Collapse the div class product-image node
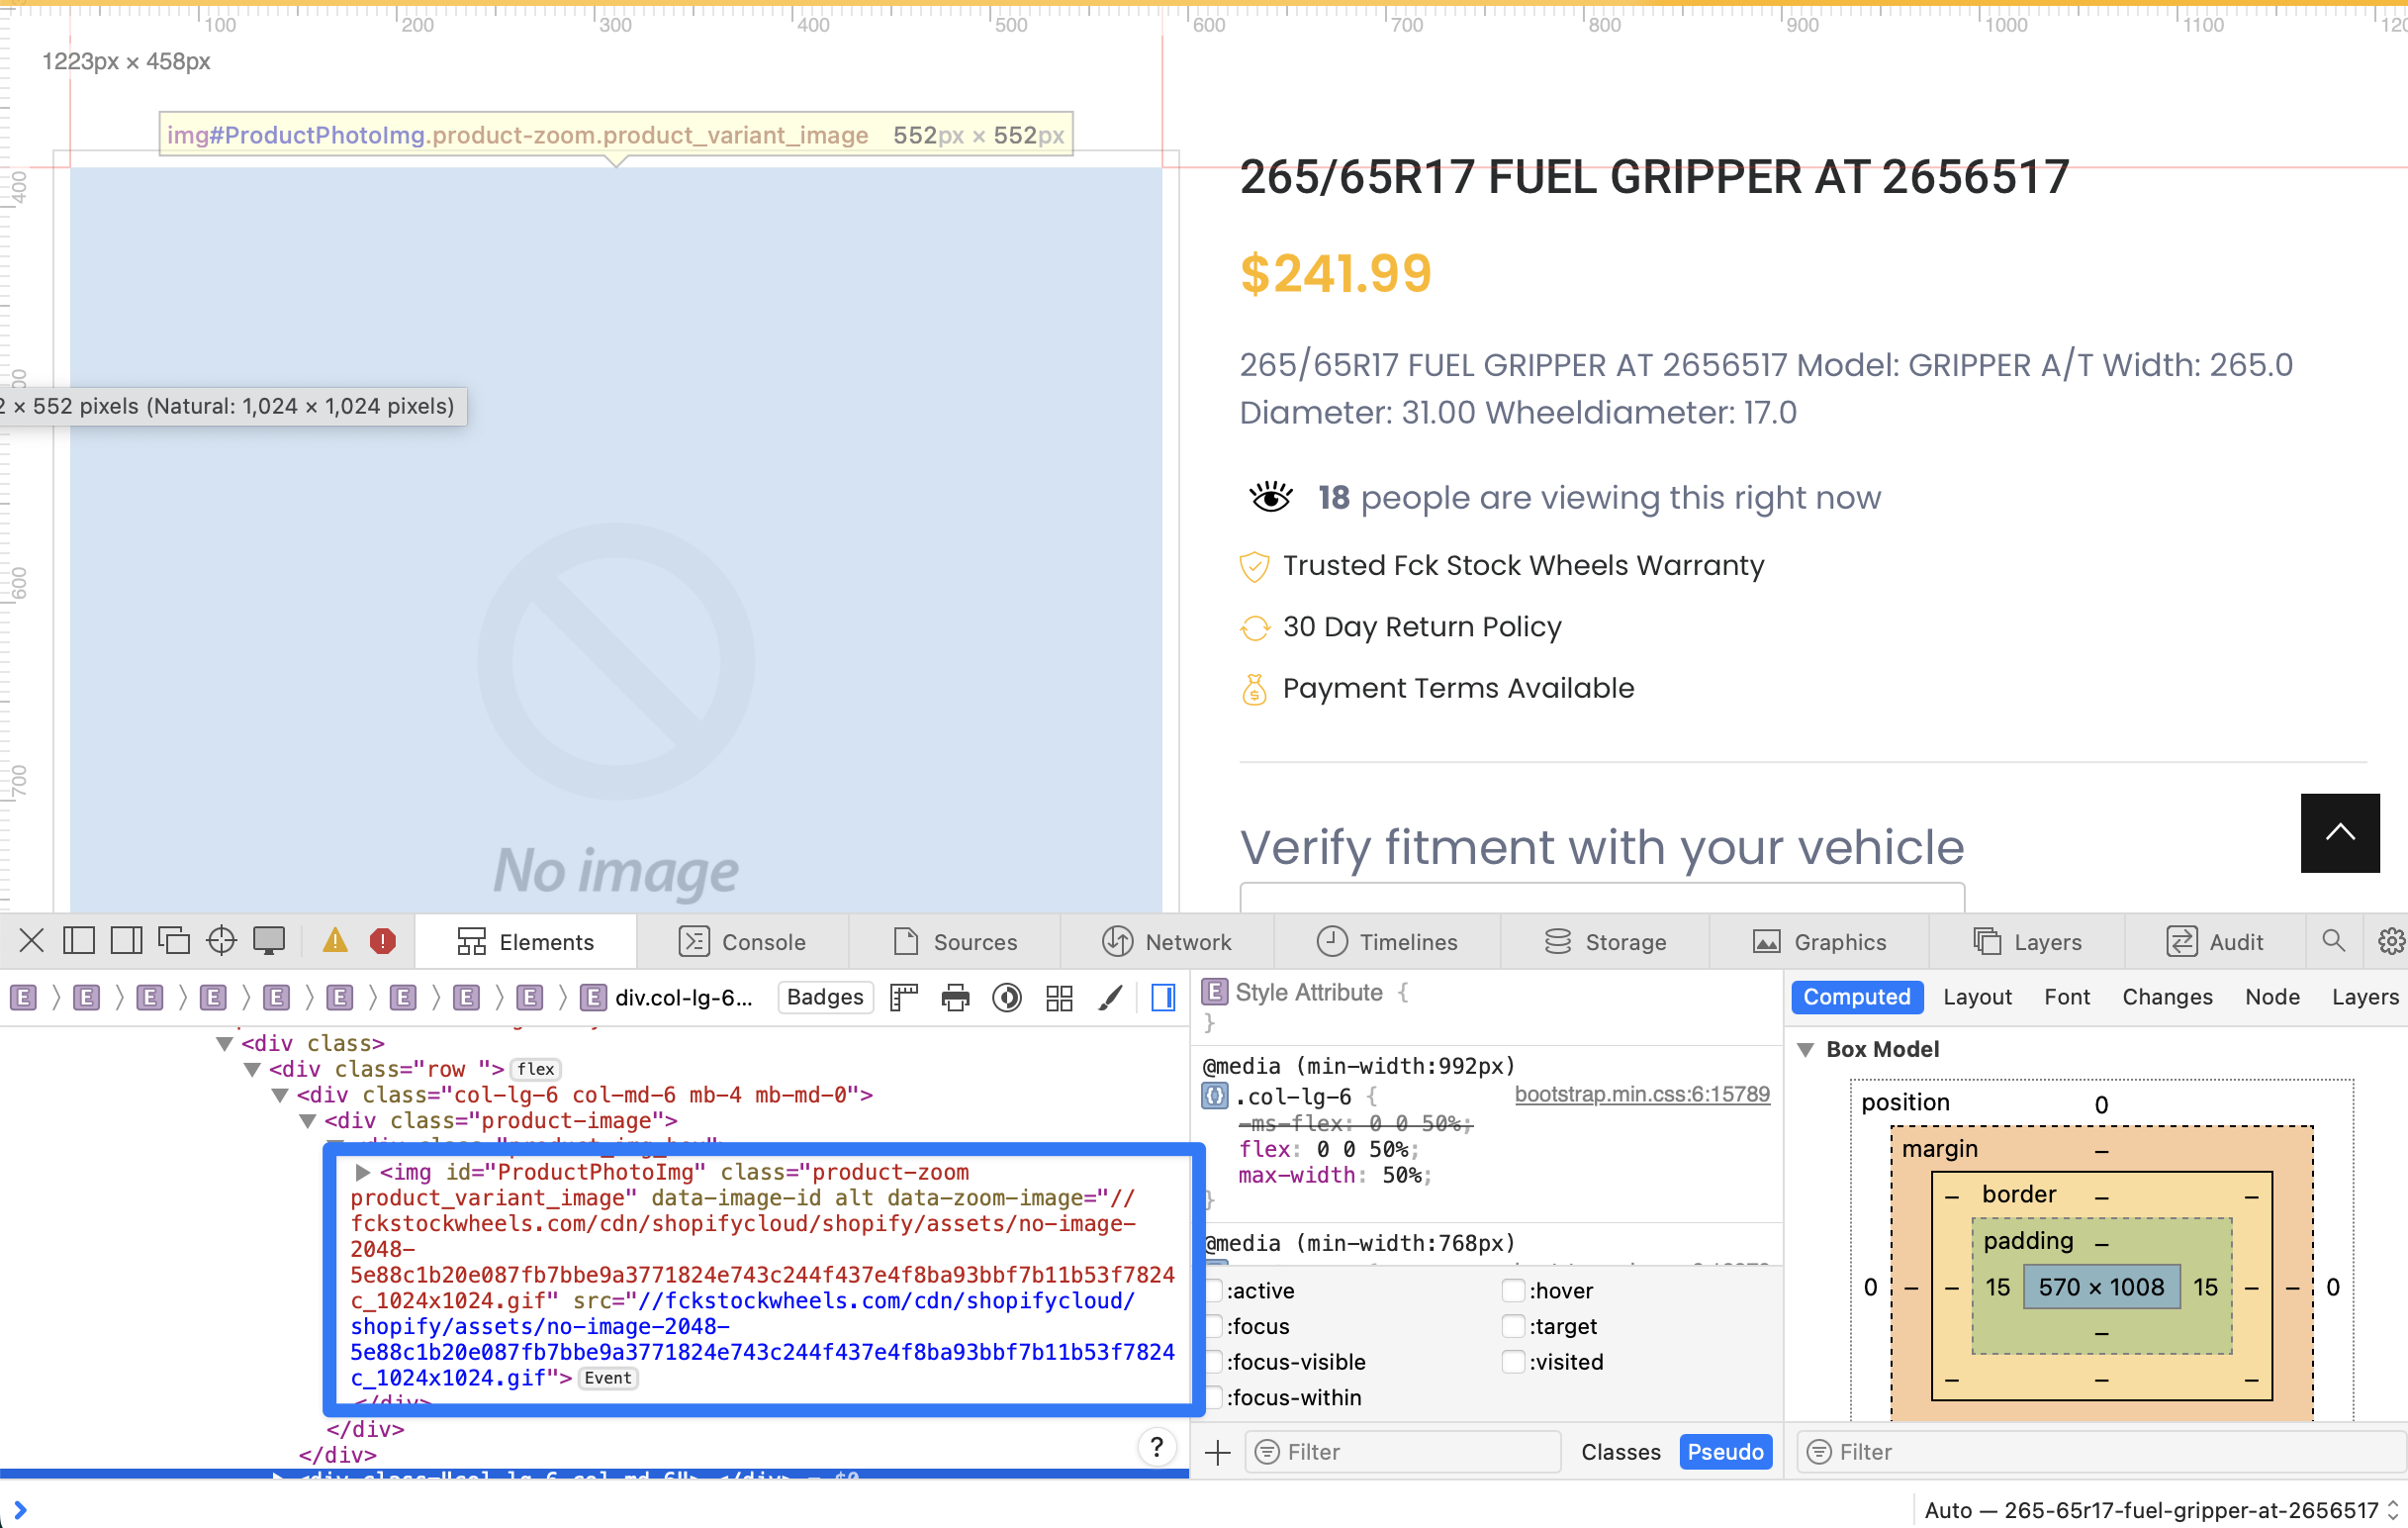The width and height of the screenshot is (2408, 1528). [308, 1121]
